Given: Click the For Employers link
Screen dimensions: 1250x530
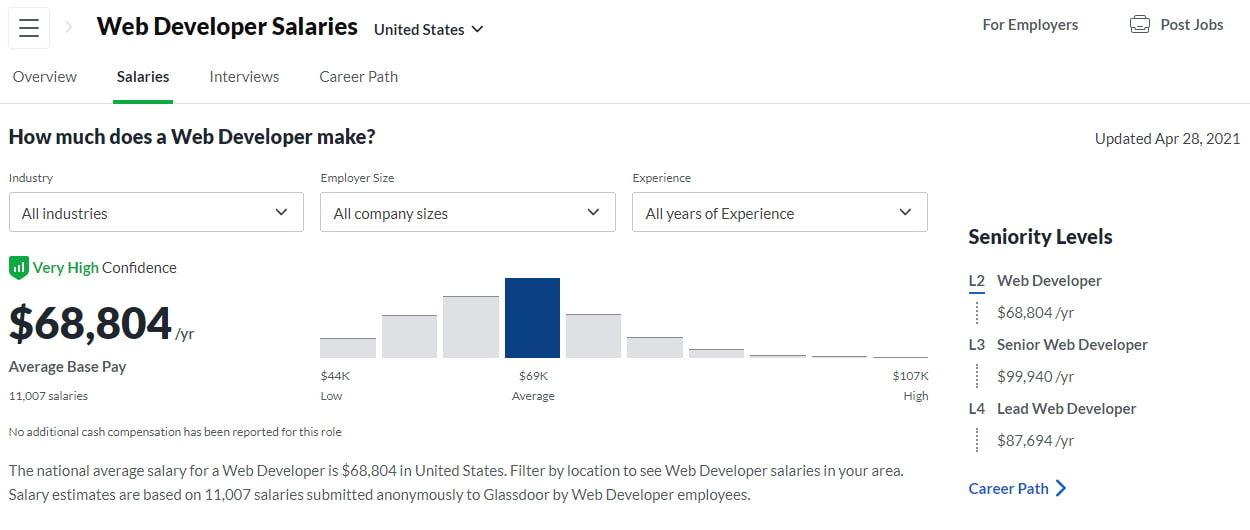Looking at the screenshot, I should click(1030, 25).
